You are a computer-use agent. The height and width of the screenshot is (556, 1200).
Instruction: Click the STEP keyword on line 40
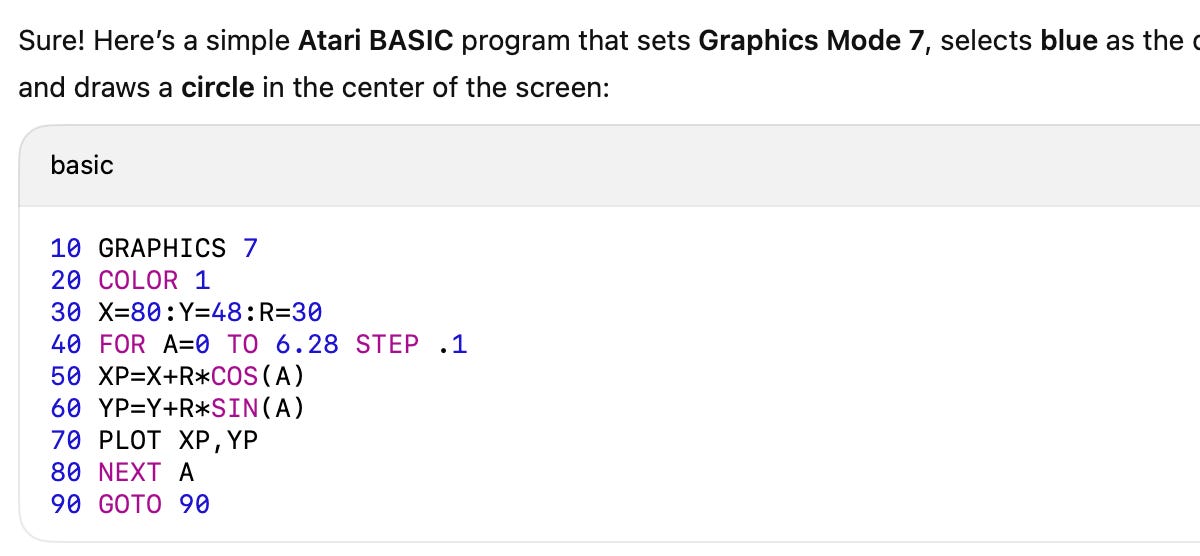(387, 345)
